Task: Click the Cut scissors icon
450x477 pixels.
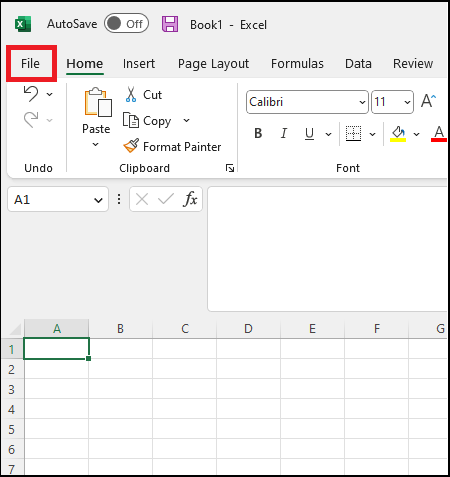Action: pos(131,94)
